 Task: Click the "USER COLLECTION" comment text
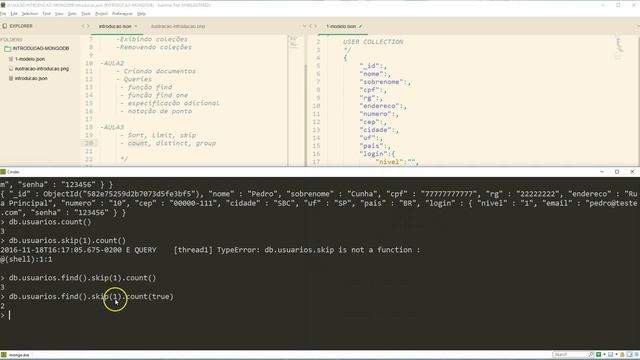pyautogui.click(x=373, y=42)
